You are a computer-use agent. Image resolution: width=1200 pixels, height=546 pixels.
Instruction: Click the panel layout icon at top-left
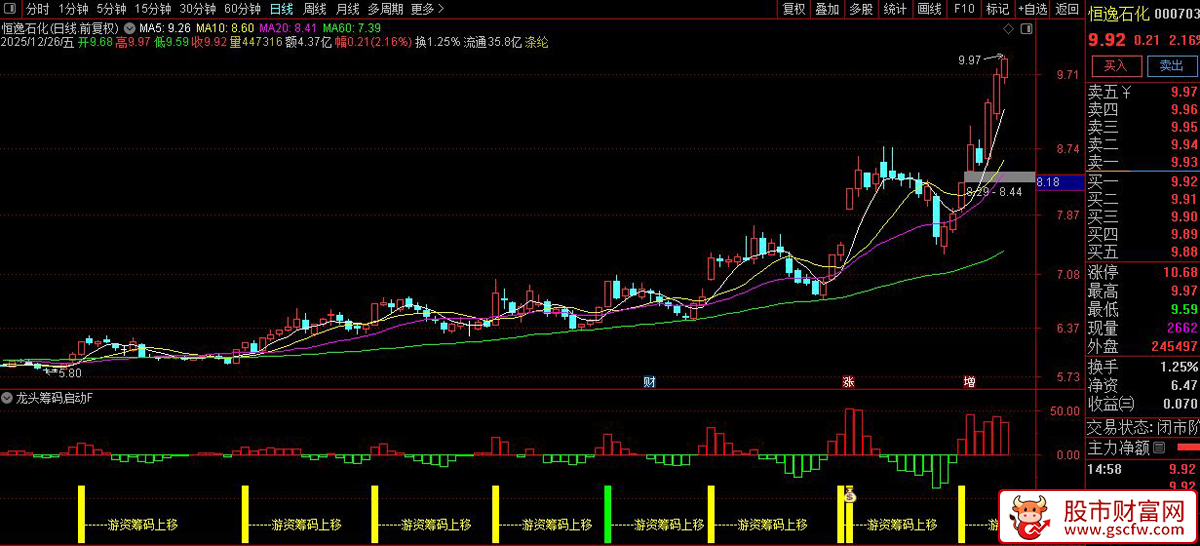coord(10,9)
